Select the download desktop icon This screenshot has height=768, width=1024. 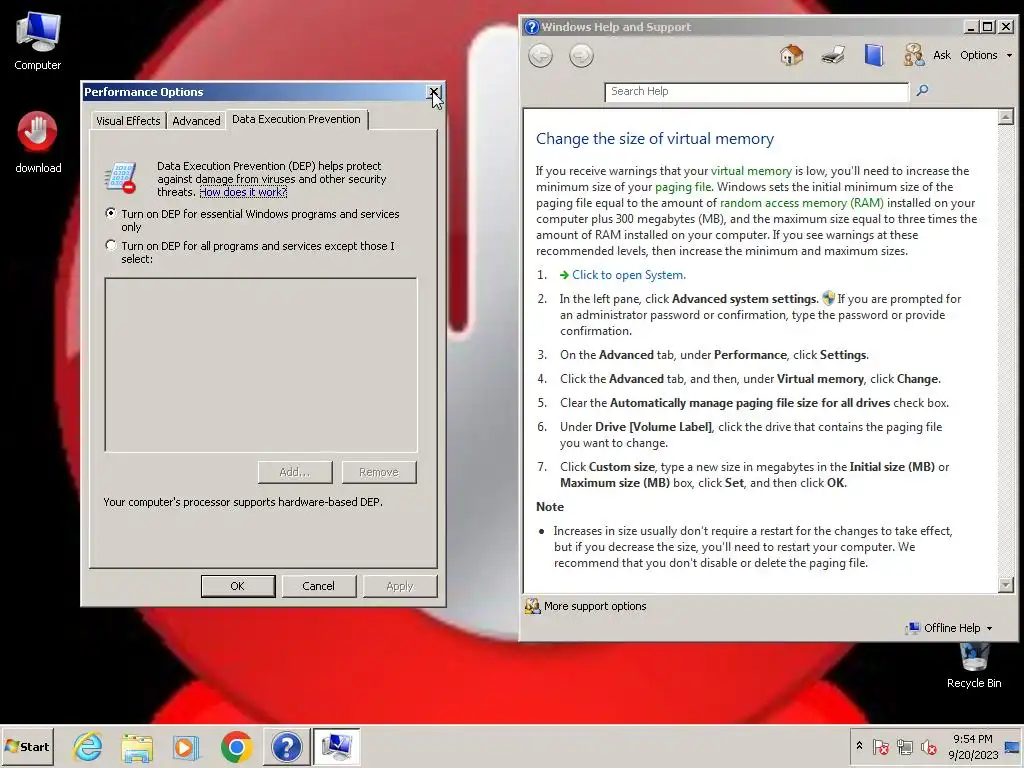click(x=38, y=142)
